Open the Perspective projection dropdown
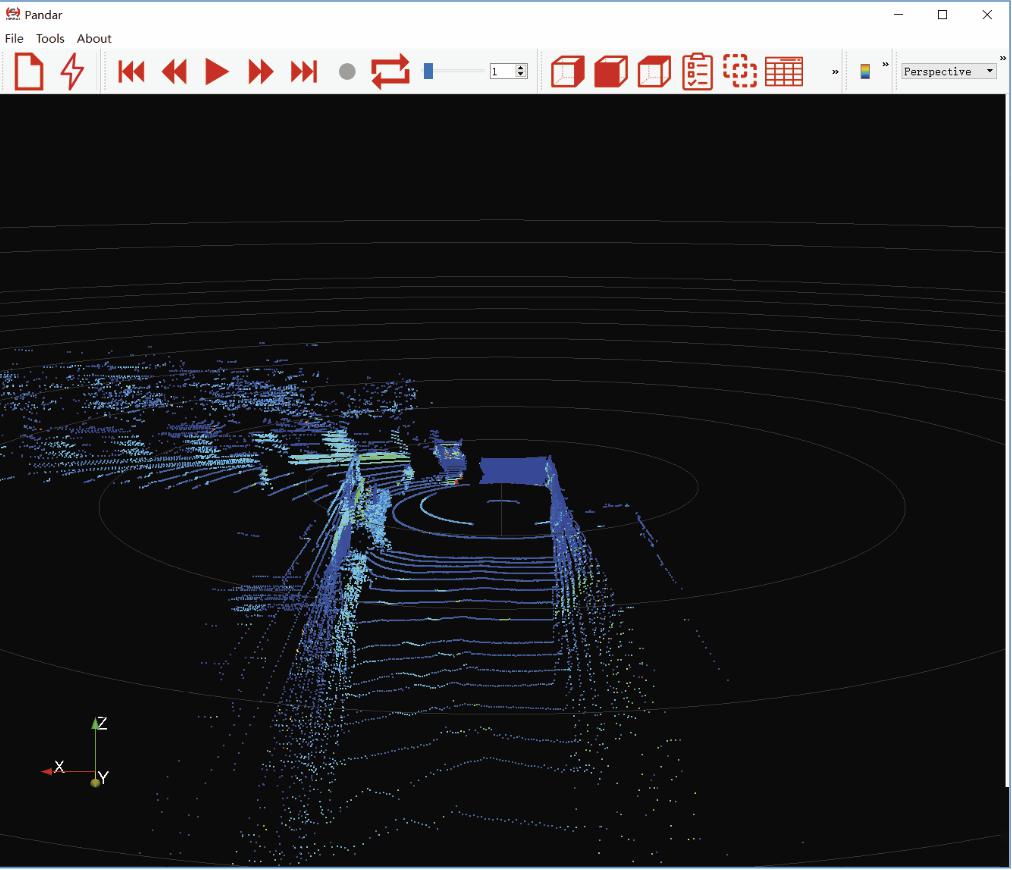The width and height of the screenshot is (1012, 870). point(949,71)
